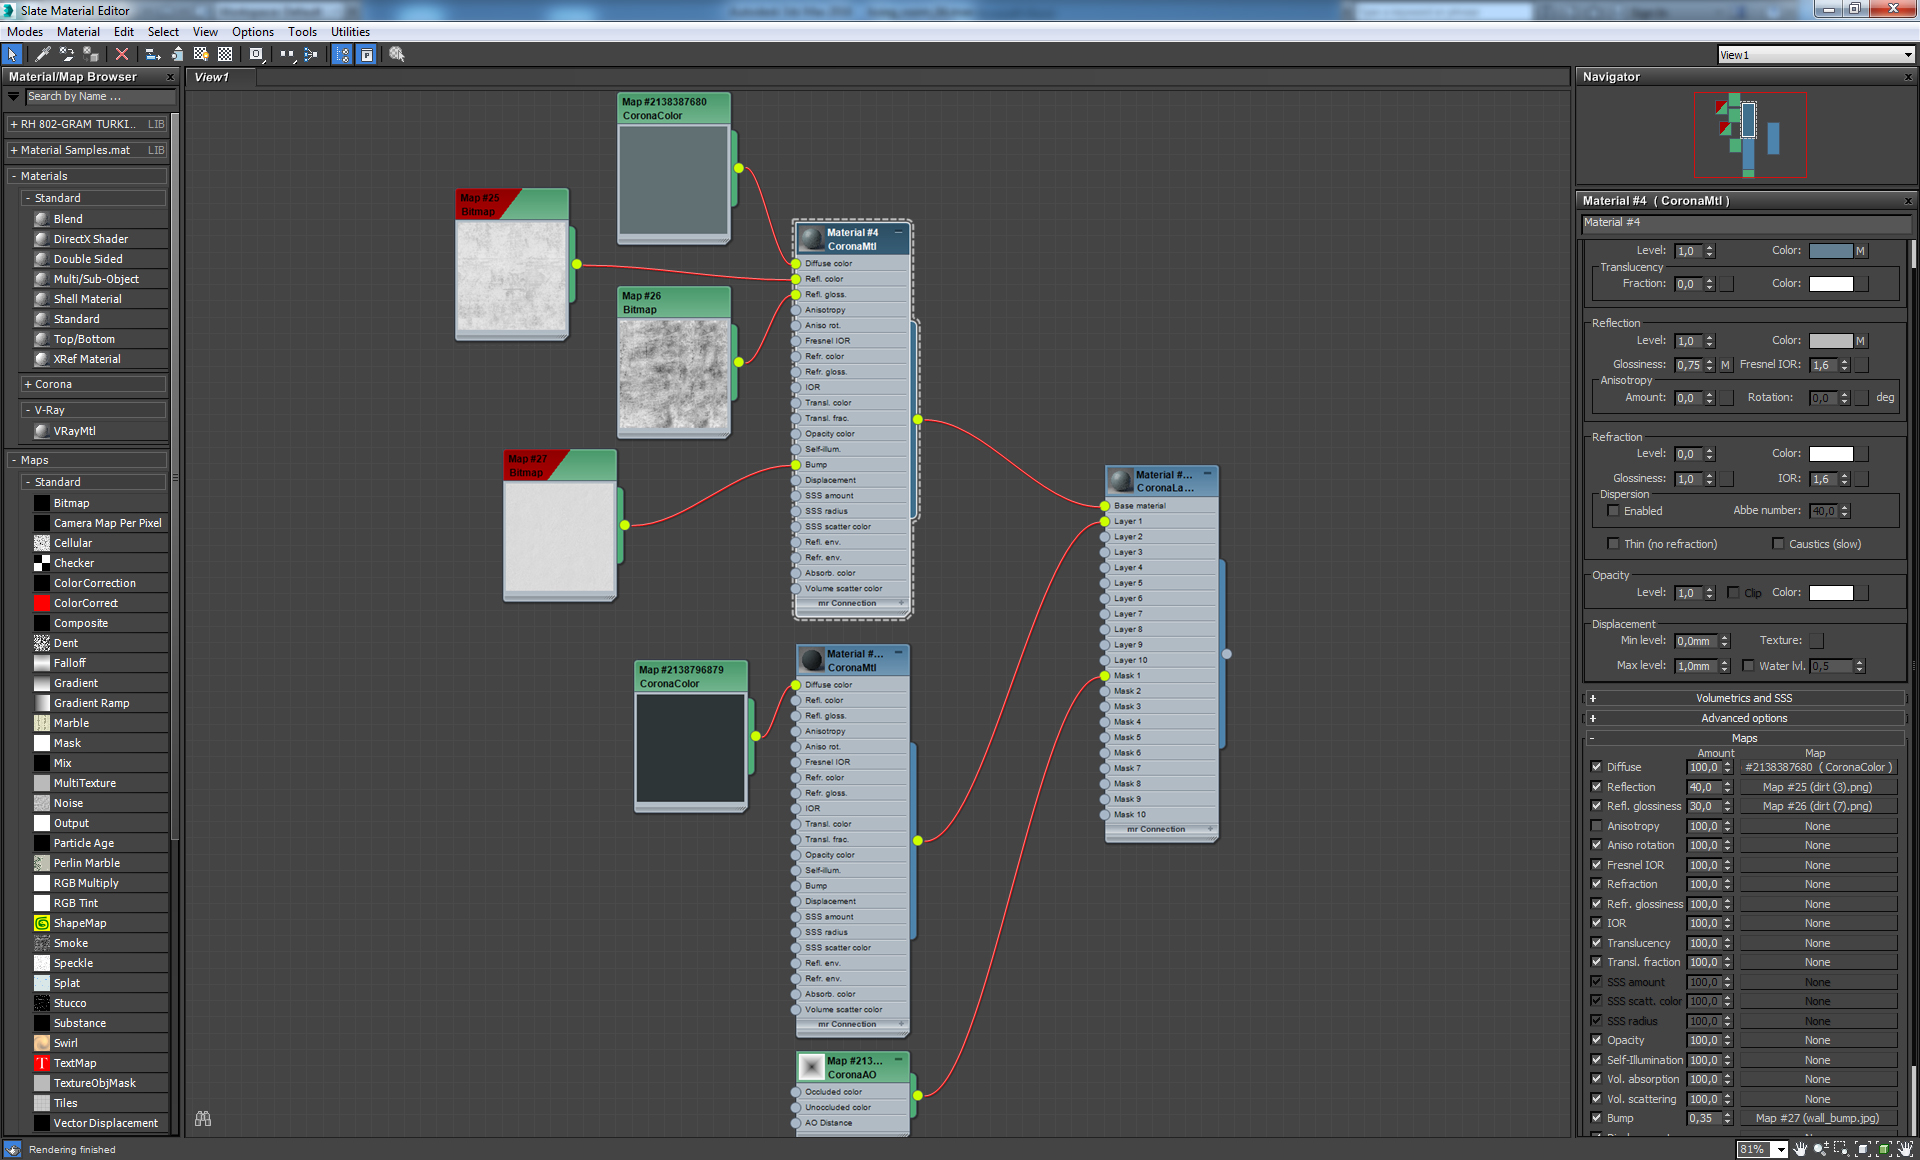Click None map button for Anisotropy
This screenshot has width=1920, height=1160.
coord(1818,826)
